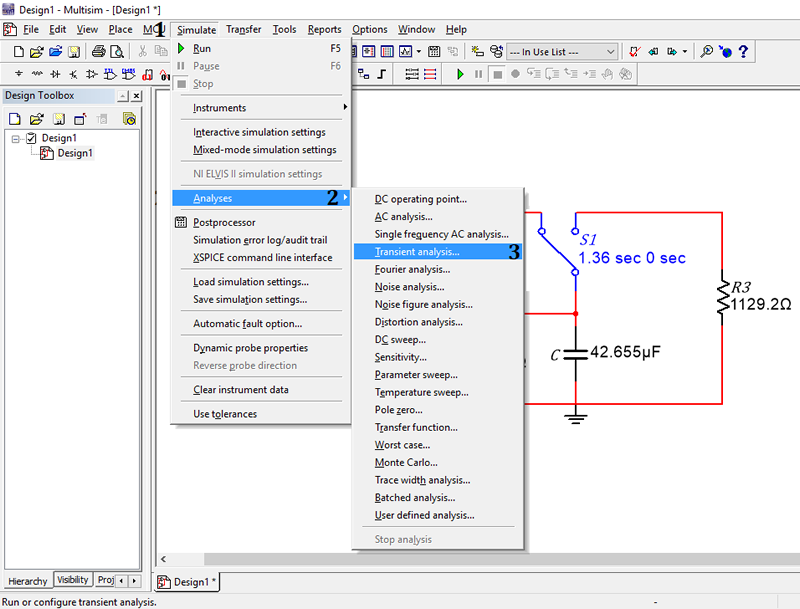
Task: Collapse the Design1 tree node
Action: pyautogui.click(x=16, y=139)
